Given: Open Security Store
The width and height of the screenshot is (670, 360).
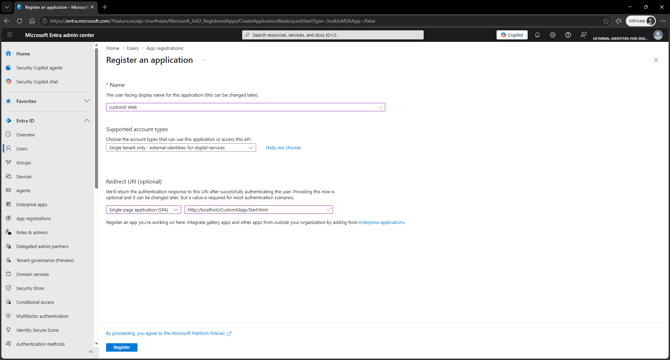Looking at the screenshot, I should tap(30, 288).
